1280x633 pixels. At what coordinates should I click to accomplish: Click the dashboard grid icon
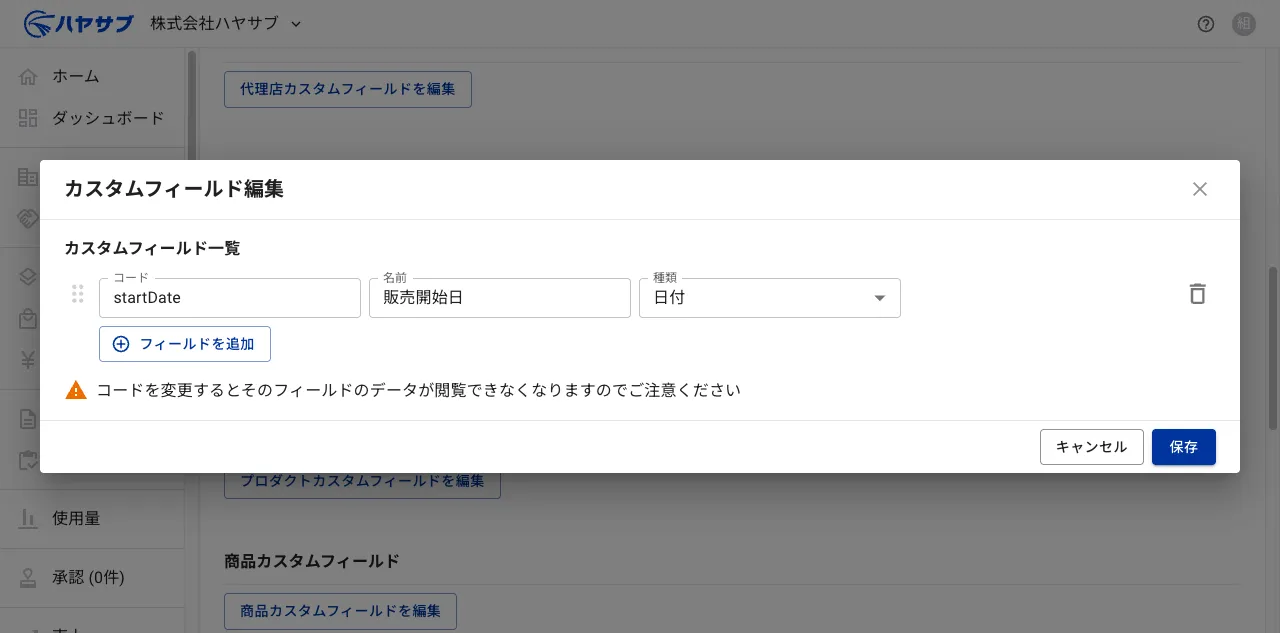pos(28,118)
